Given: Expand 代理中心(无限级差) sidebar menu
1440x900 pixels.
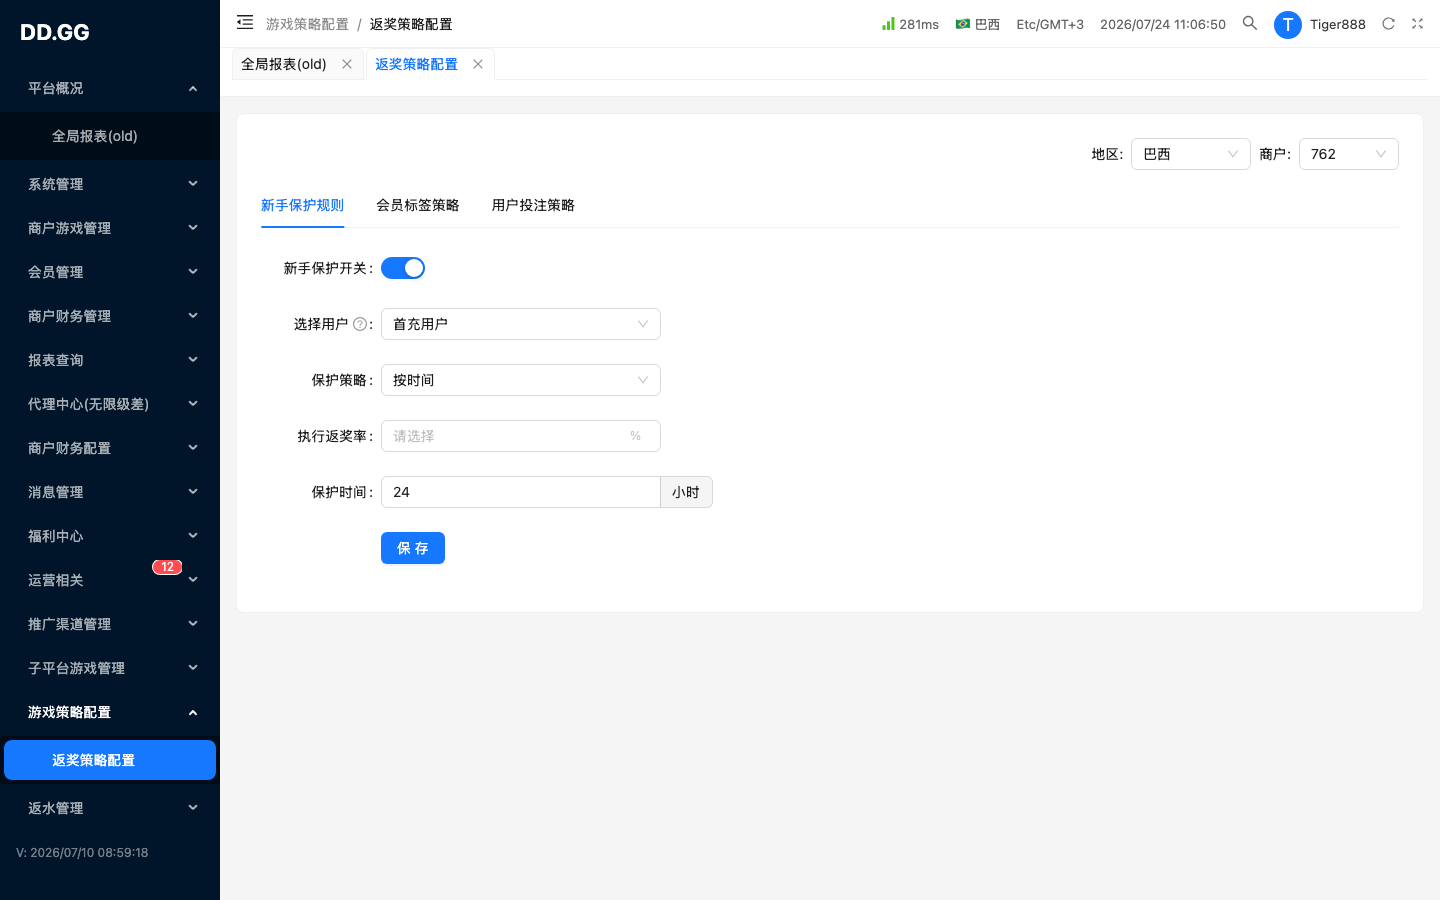Looking at the screenshot, I should coord(110,404).
